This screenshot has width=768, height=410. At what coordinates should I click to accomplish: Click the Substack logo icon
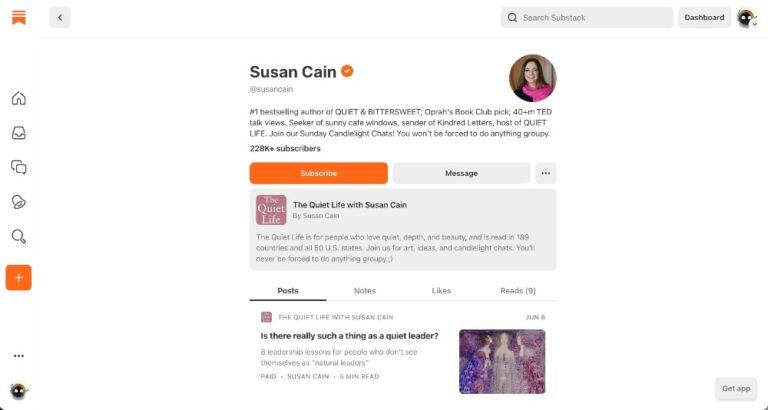tap(19, 17)
